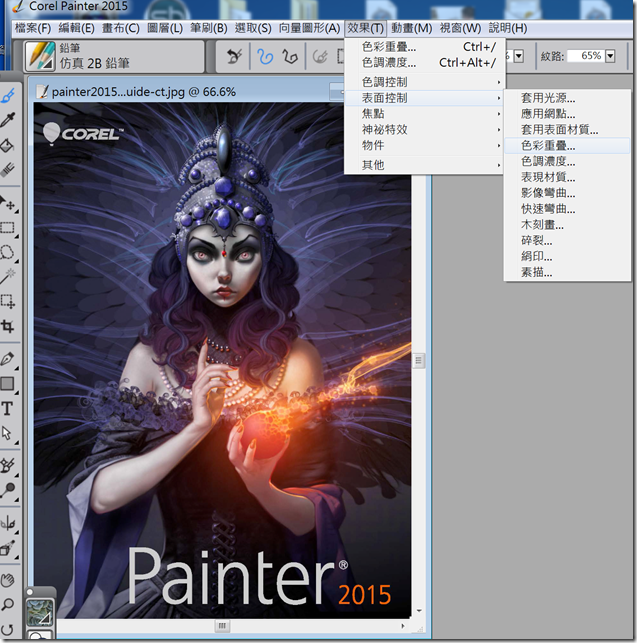Image resolution: width=637 pixels, height=643 pixels.
Task: Click the Reset Tool icon in property bar
Action: (x=235, y=56)
